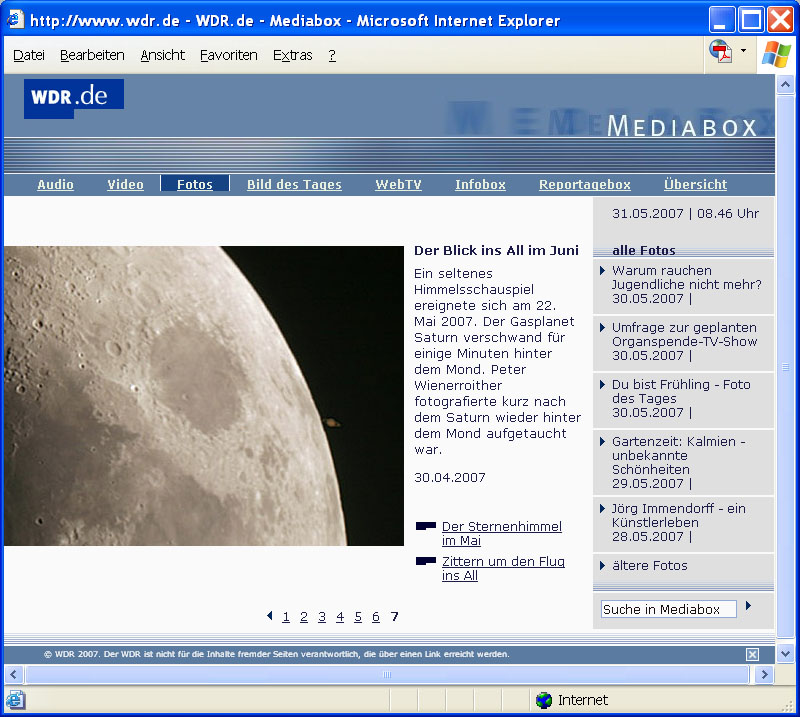Open 'Jörg Immendorff - ein Künstlerleben' entry
800x717 pixels.
click(679, 523)
